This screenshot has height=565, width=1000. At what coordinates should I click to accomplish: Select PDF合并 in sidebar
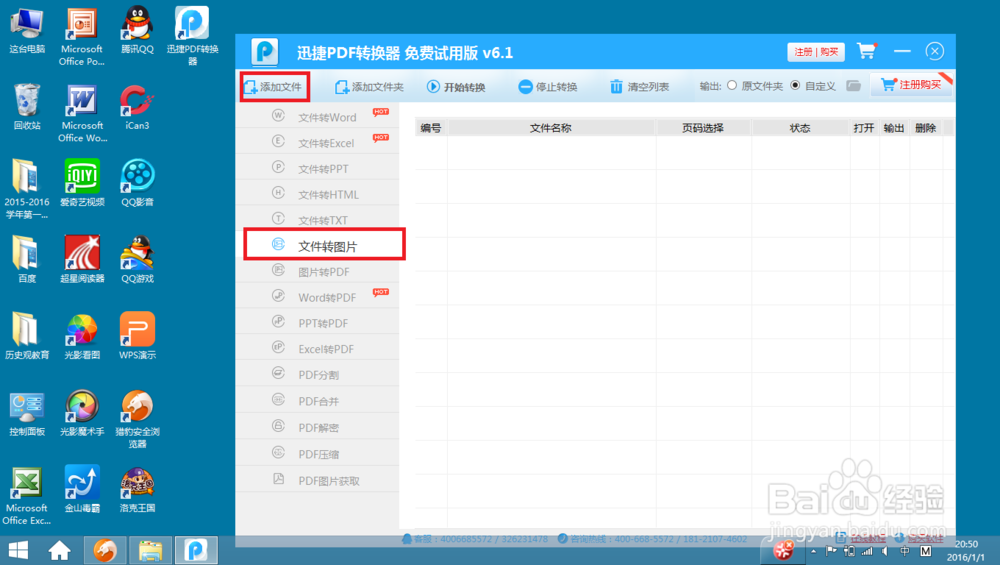tap(318, 401)
